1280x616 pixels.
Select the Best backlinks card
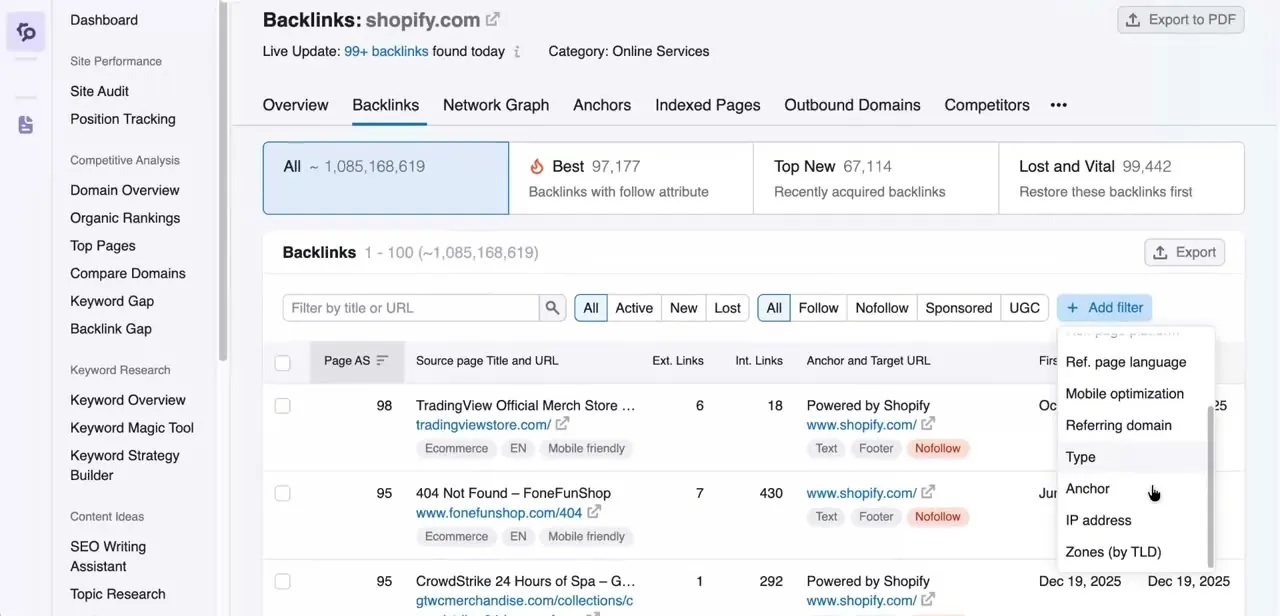[631, 178]
